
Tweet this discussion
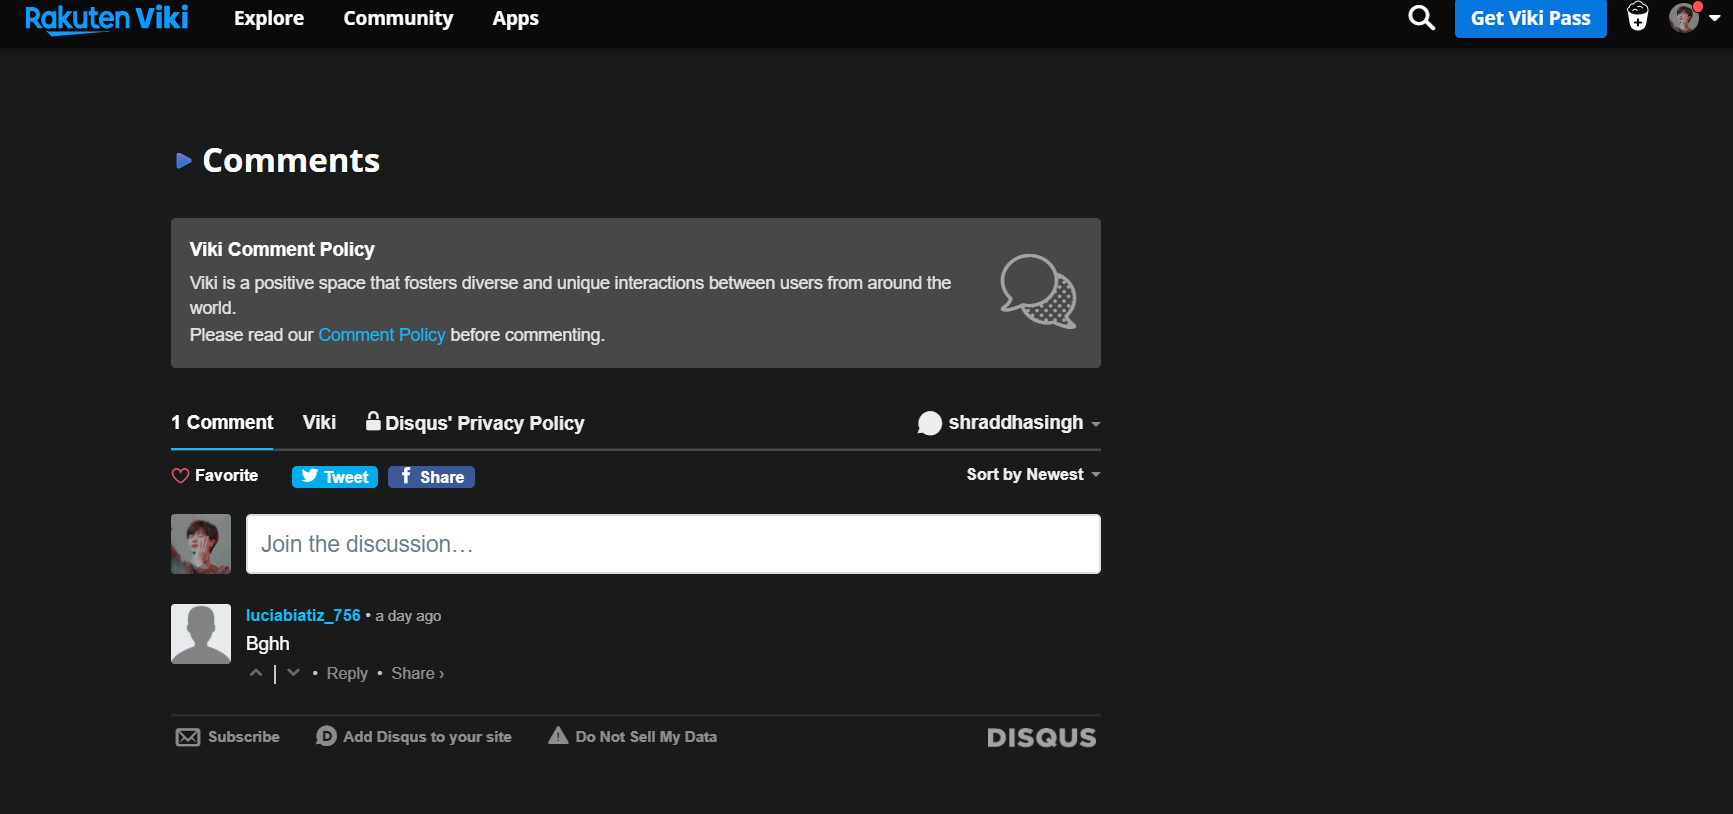[x=334, y=477]
